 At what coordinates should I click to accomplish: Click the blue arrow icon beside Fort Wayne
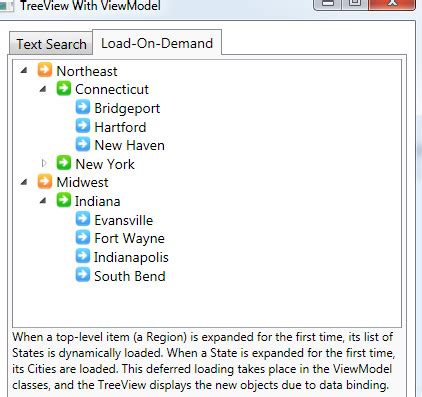83,237
